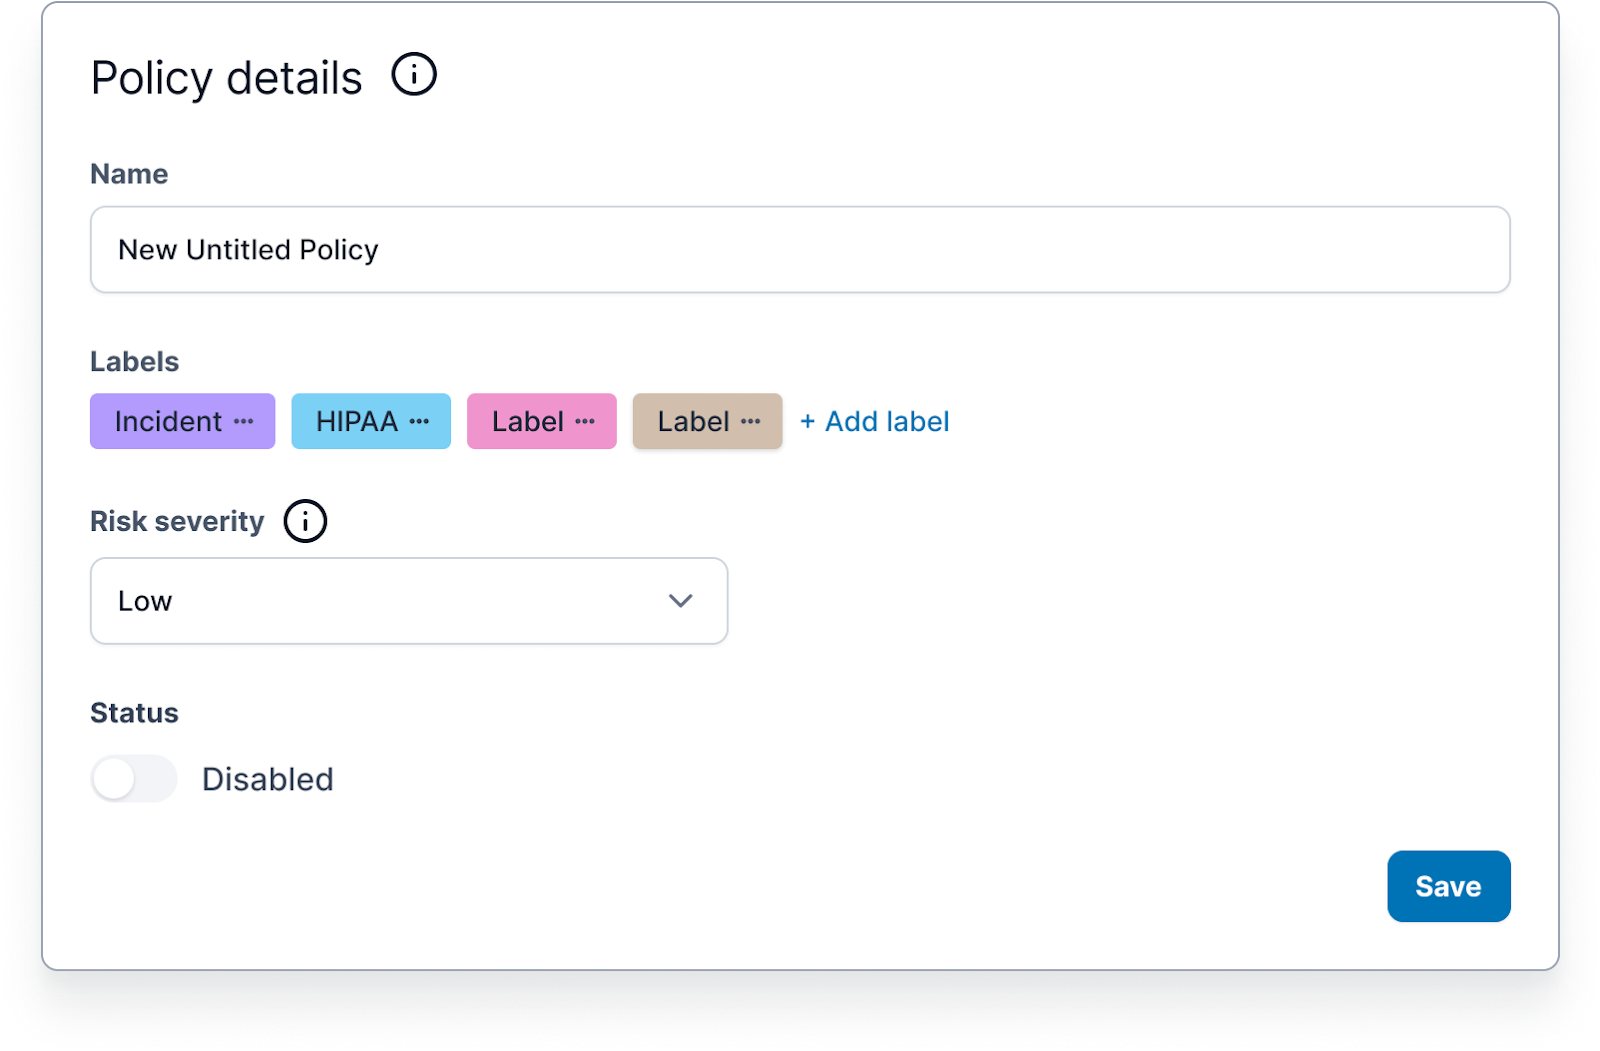
Task: Open the ellipsis menu on tan Label
Action: click(x=751, y=422)
